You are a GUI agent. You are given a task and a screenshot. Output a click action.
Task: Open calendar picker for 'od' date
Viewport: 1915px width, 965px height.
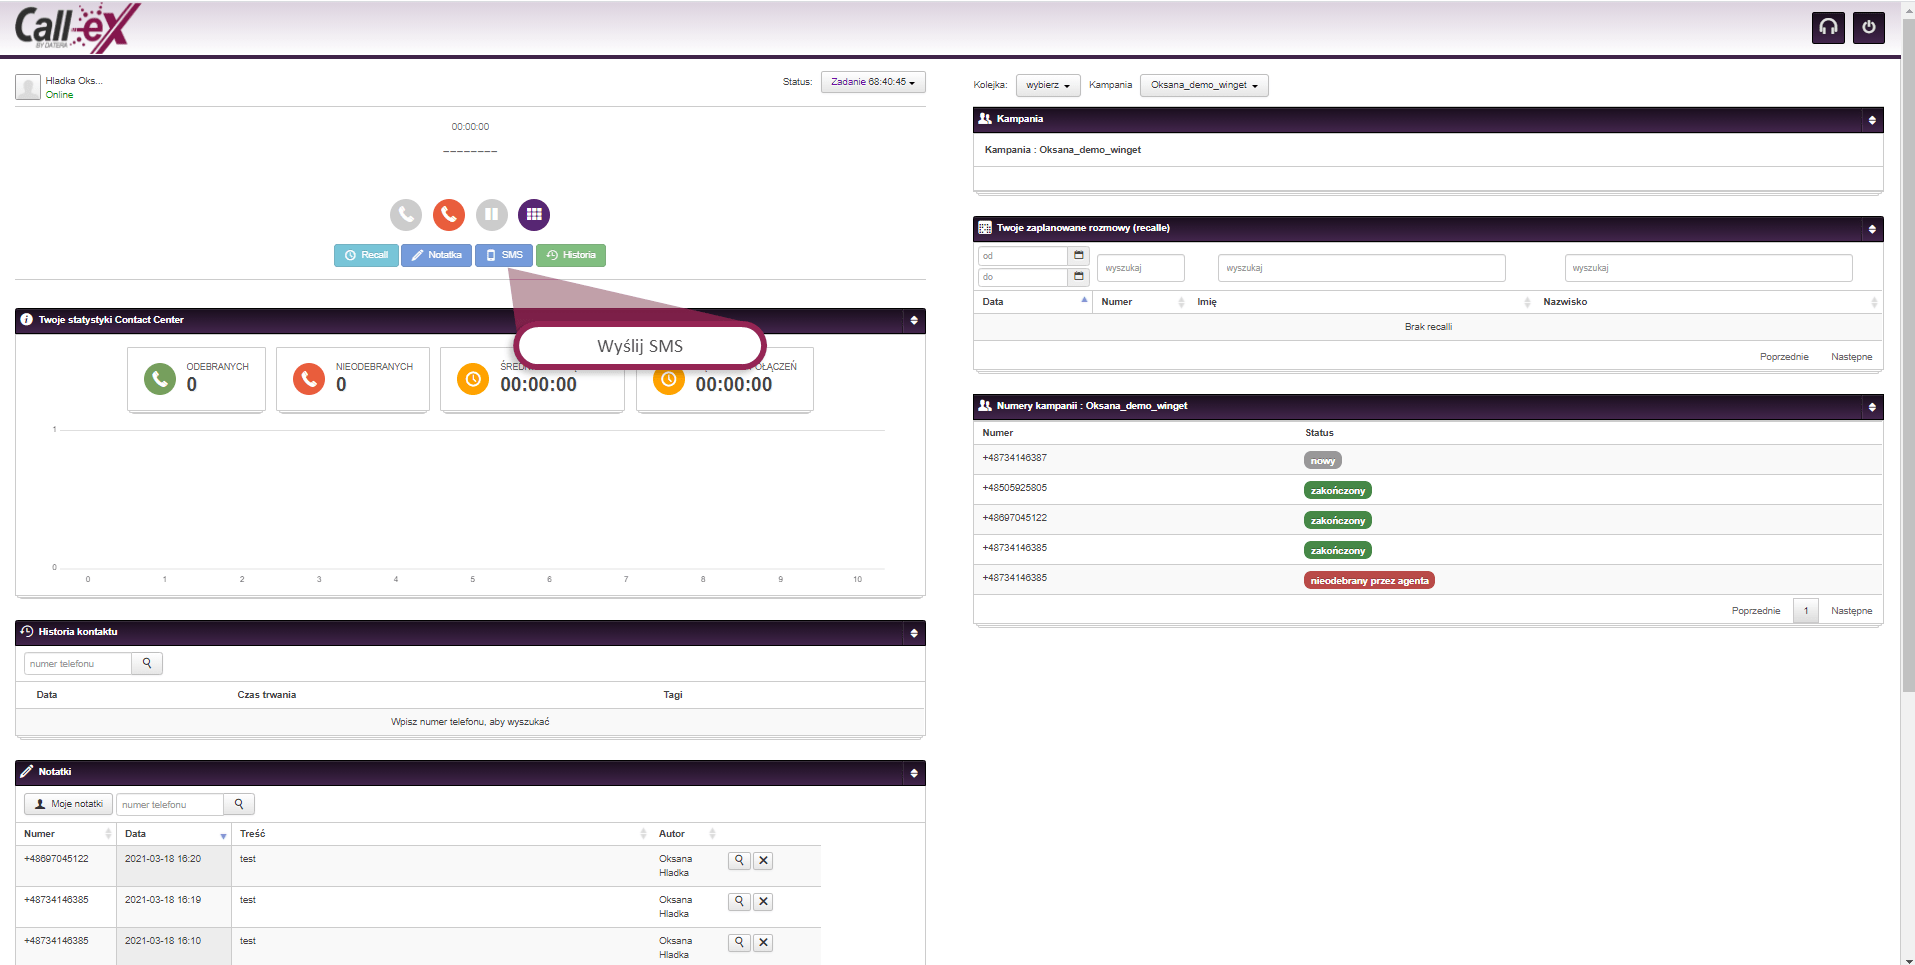[x=1078, y=255]
